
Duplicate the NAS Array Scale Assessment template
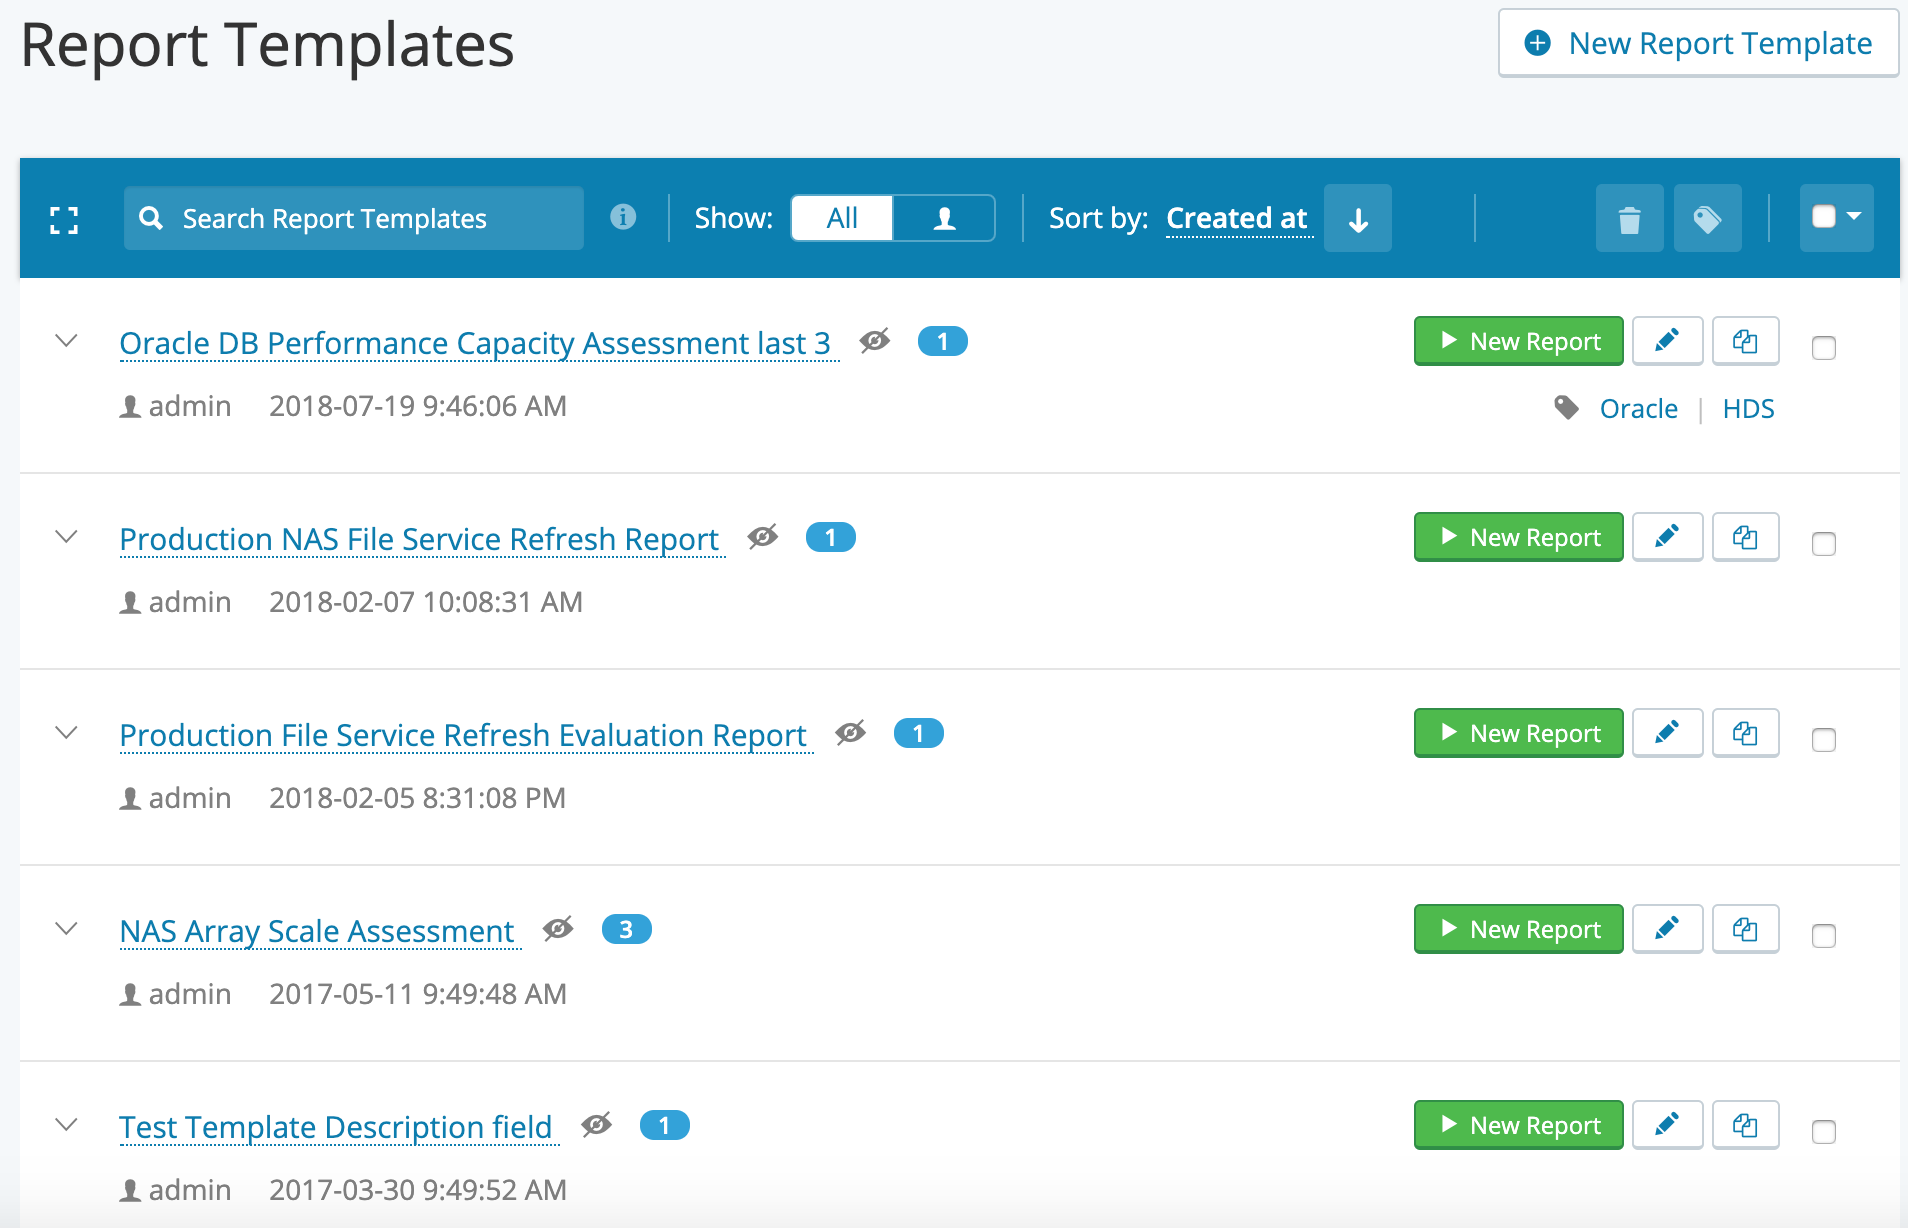[x=1745, y=929]
